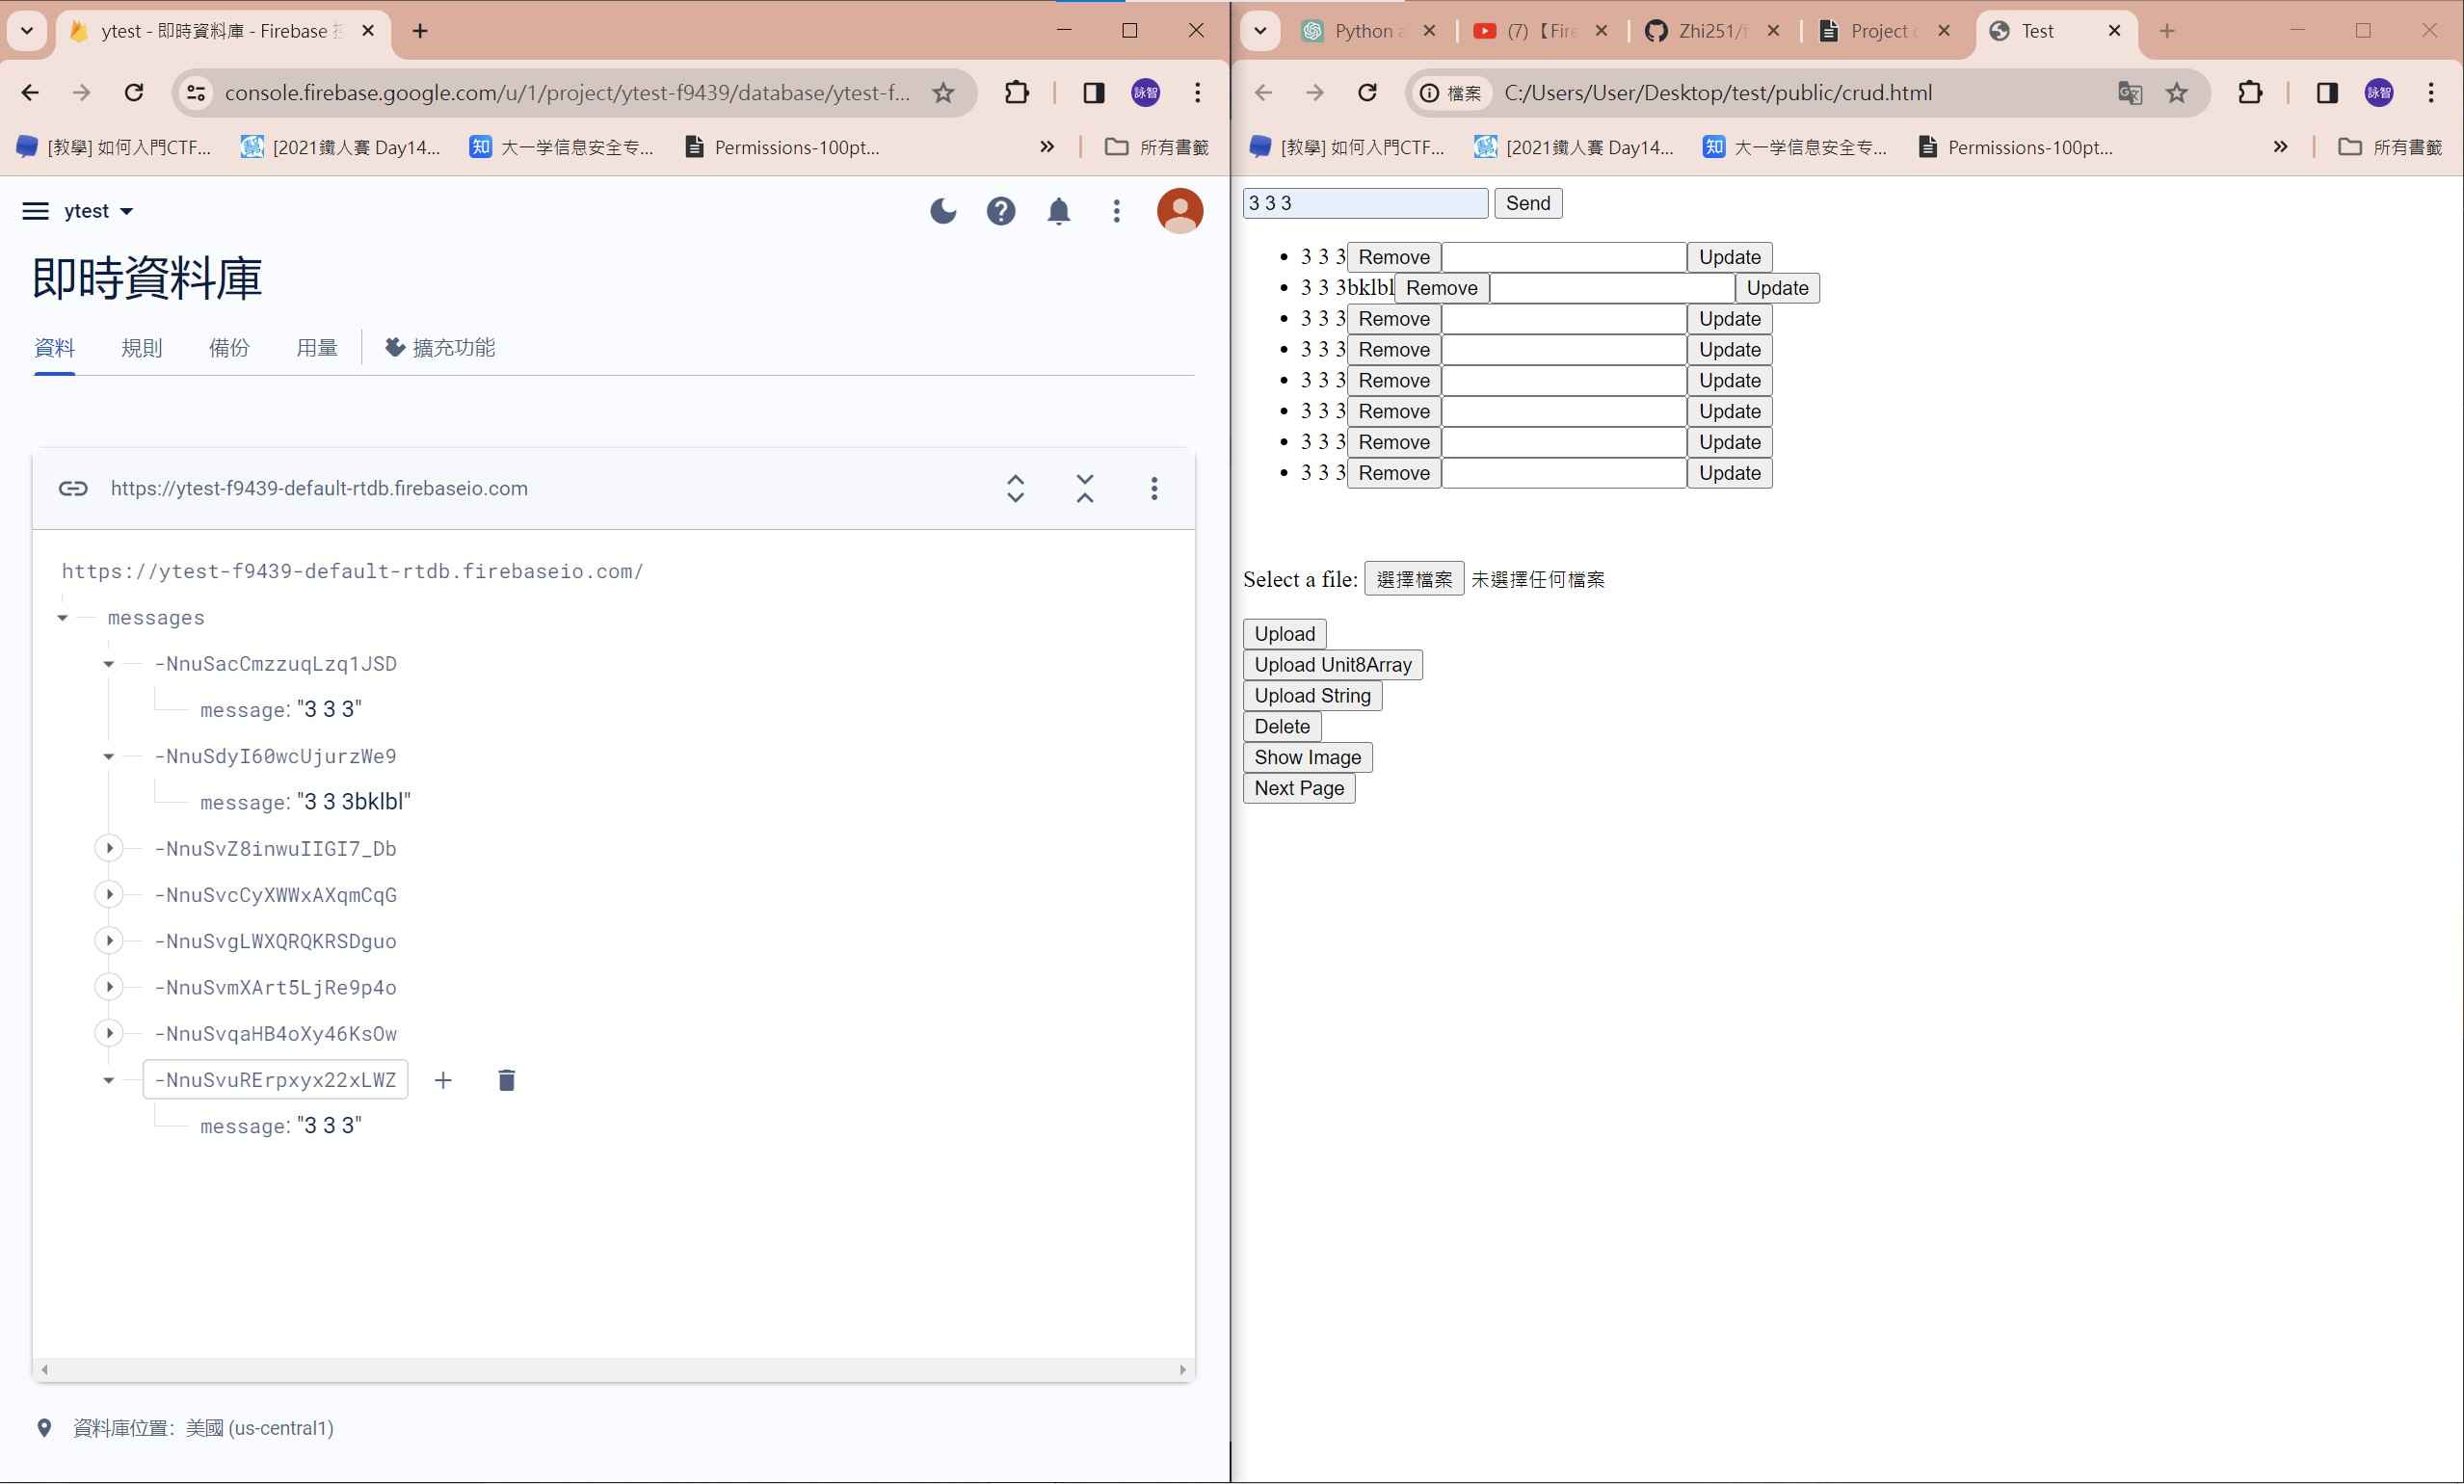2464x1484 pixels.
Task: Open Firebase help question mark icon
Action: 1001,211
